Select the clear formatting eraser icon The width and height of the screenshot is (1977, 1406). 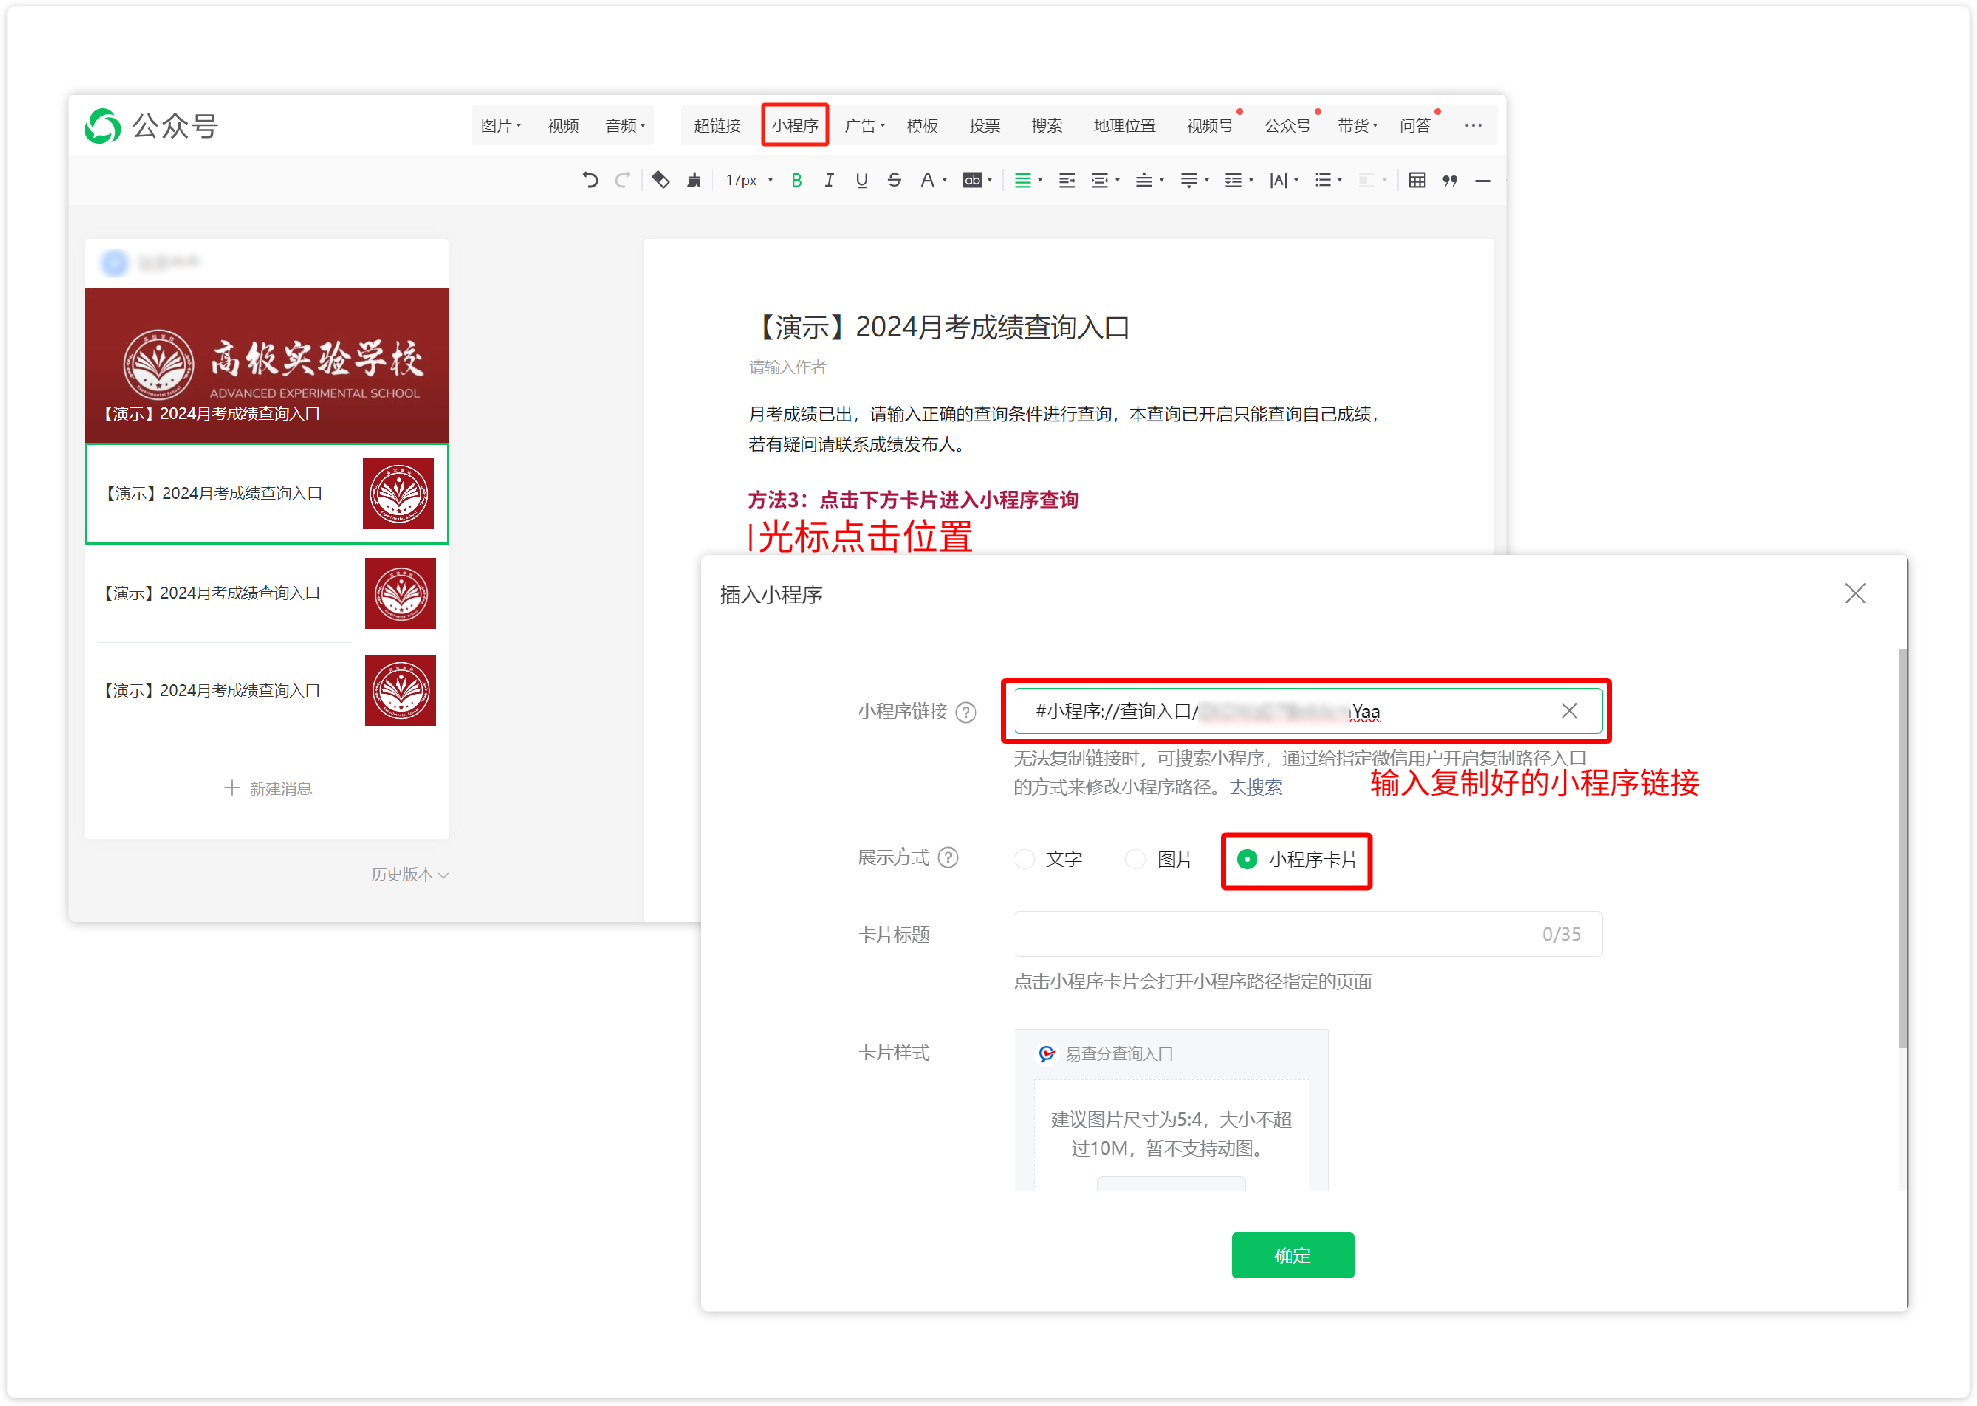(x=660, y=180)
